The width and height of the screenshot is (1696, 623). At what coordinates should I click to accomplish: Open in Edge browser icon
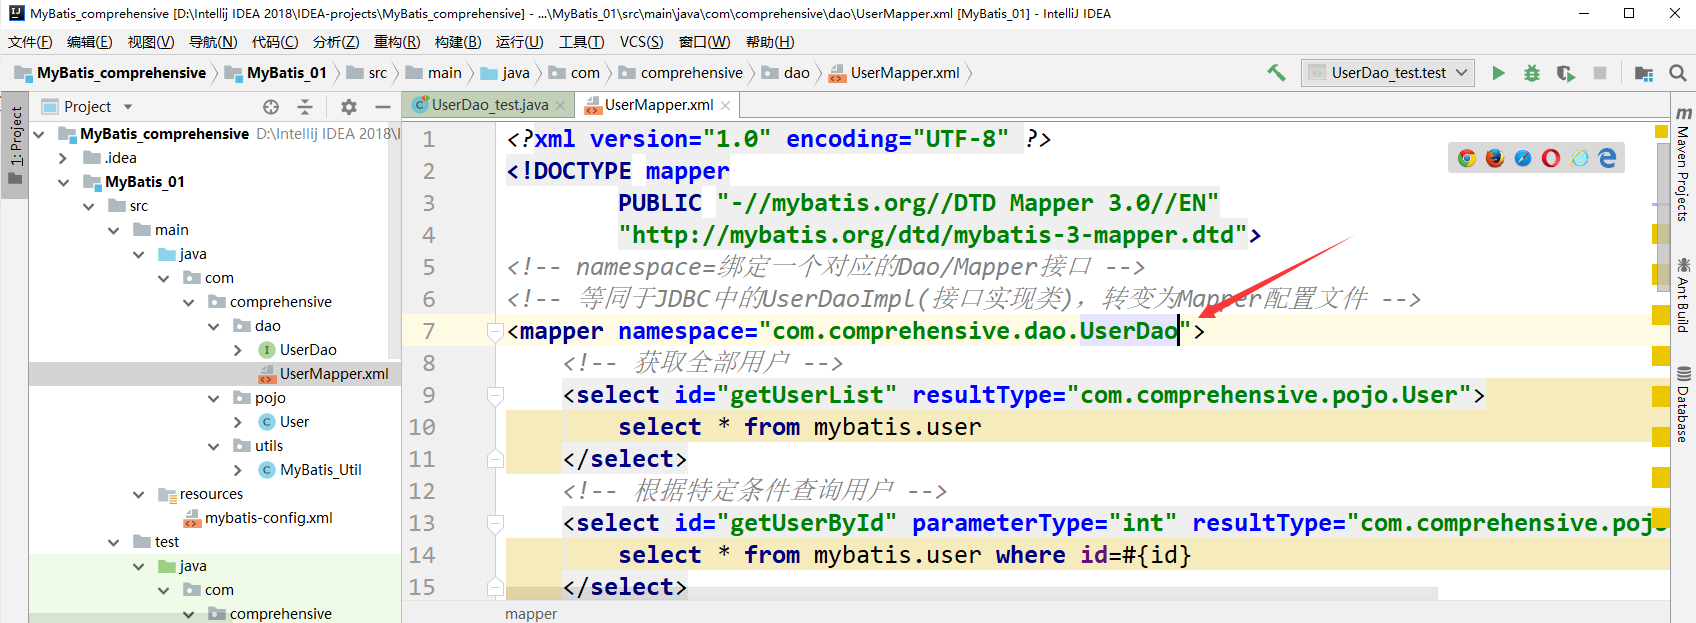pos(1607,158)
